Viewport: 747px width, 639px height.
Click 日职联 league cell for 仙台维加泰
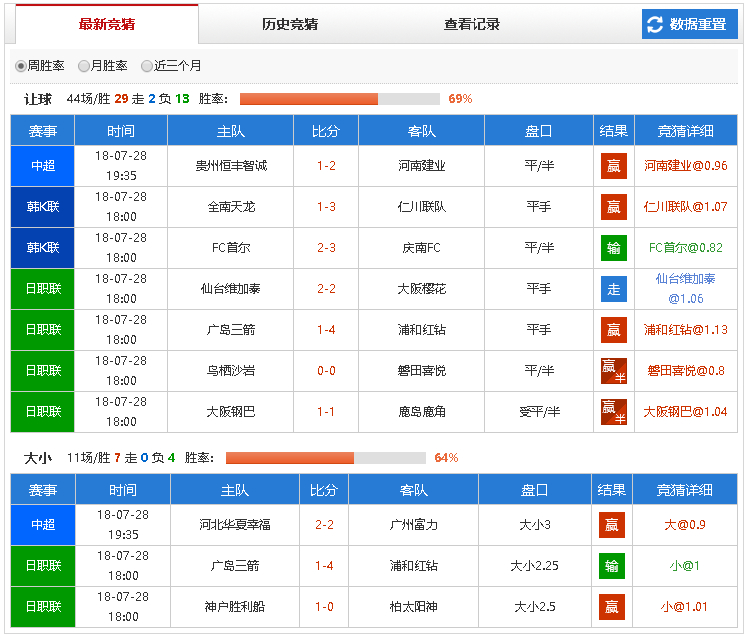coord(42,289)
